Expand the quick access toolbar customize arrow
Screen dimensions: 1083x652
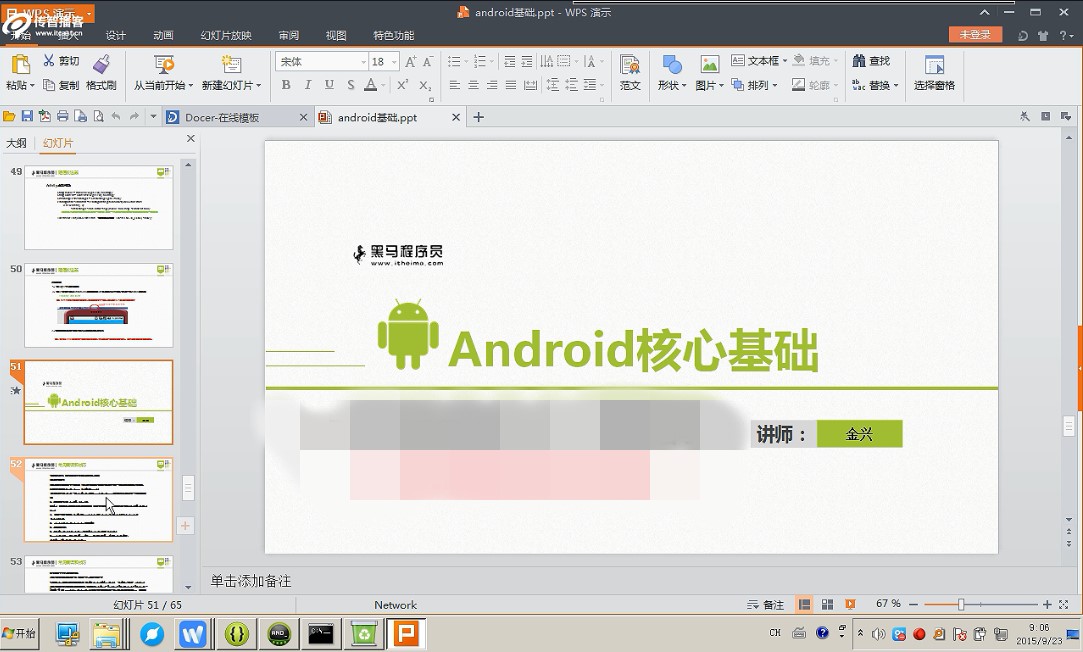click(153, 117)
